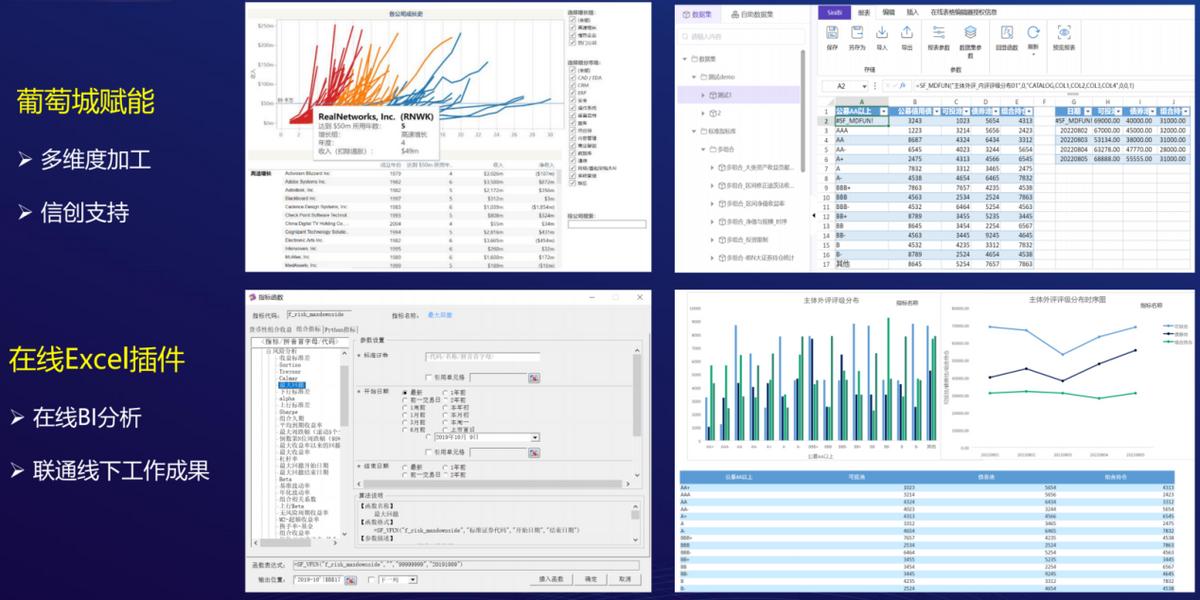Image resolution: width=1200 pixels, height=600 pixels.
Task: Click the 取消 button in the dialog
Action: click(x=624, y=579)
